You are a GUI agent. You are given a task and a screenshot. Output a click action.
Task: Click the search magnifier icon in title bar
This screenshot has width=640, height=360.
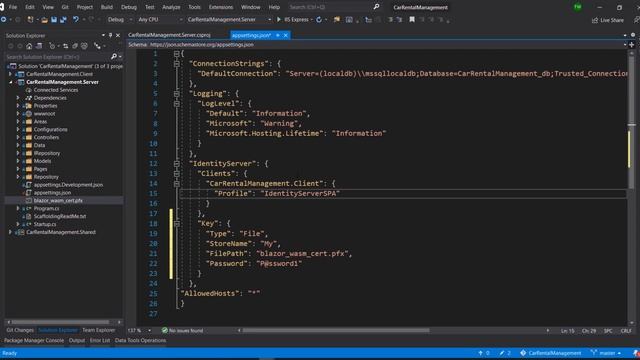pyautogui.click(x=376, y=7)
